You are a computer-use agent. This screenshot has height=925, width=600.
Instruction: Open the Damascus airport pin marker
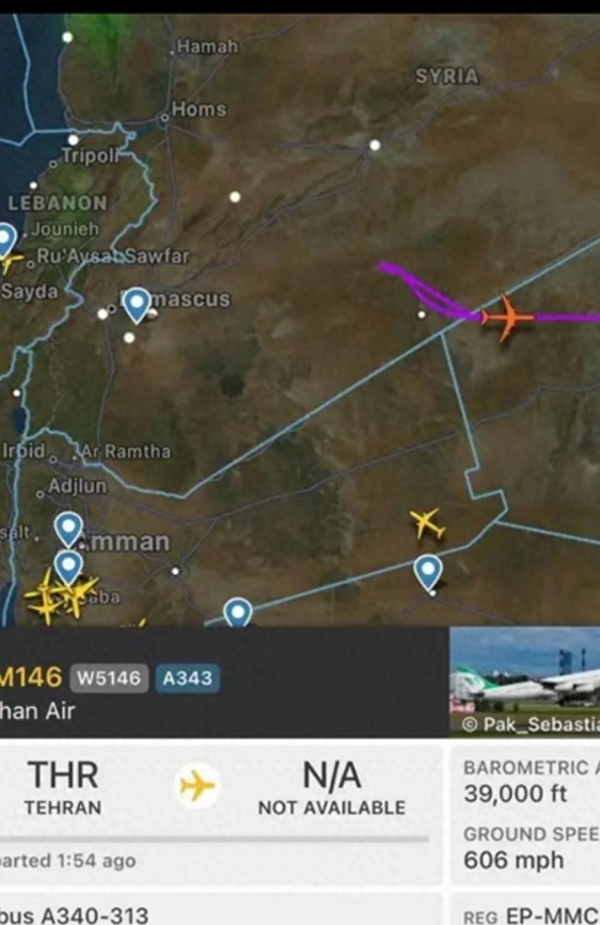(137, 305)
